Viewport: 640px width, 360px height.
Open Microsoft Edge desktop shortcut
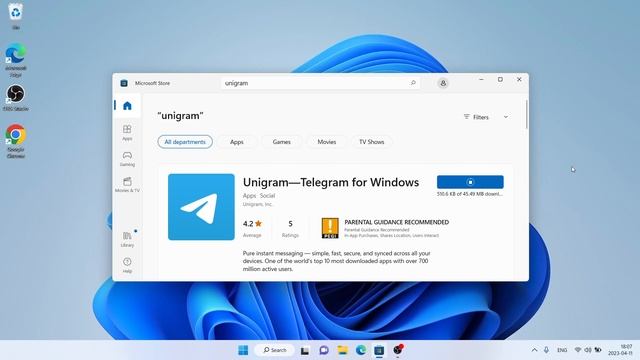click(x=16, y=60)
